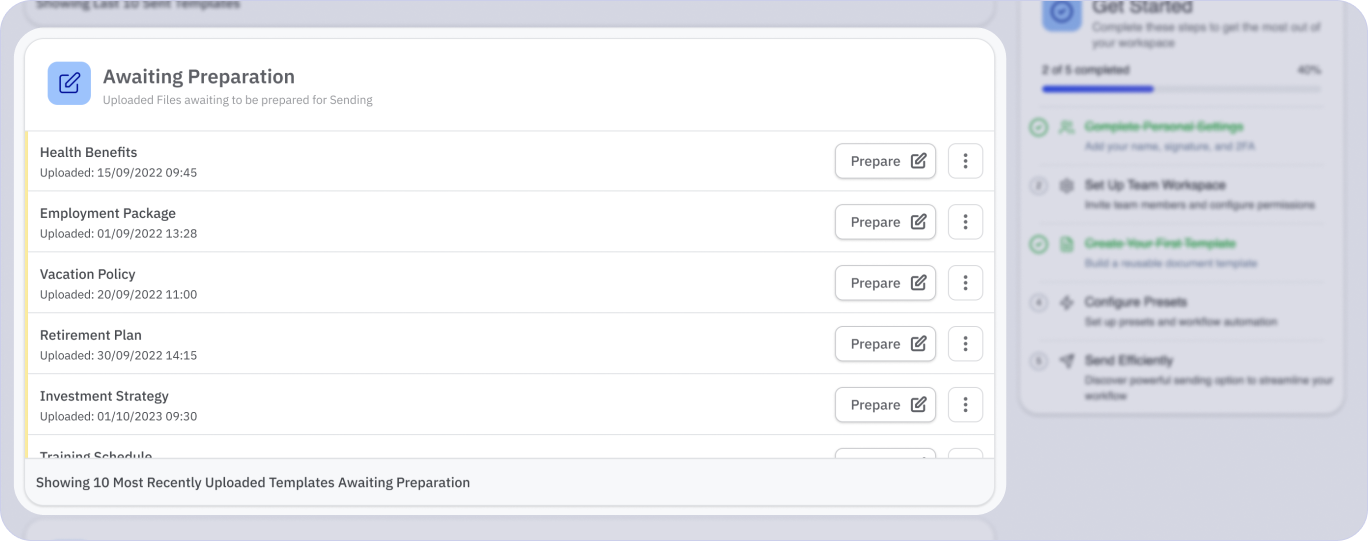This screenshot has width=1368, height=541.
Task: Click the Get Started compass icon
Action: click(x=1062, y=12)
